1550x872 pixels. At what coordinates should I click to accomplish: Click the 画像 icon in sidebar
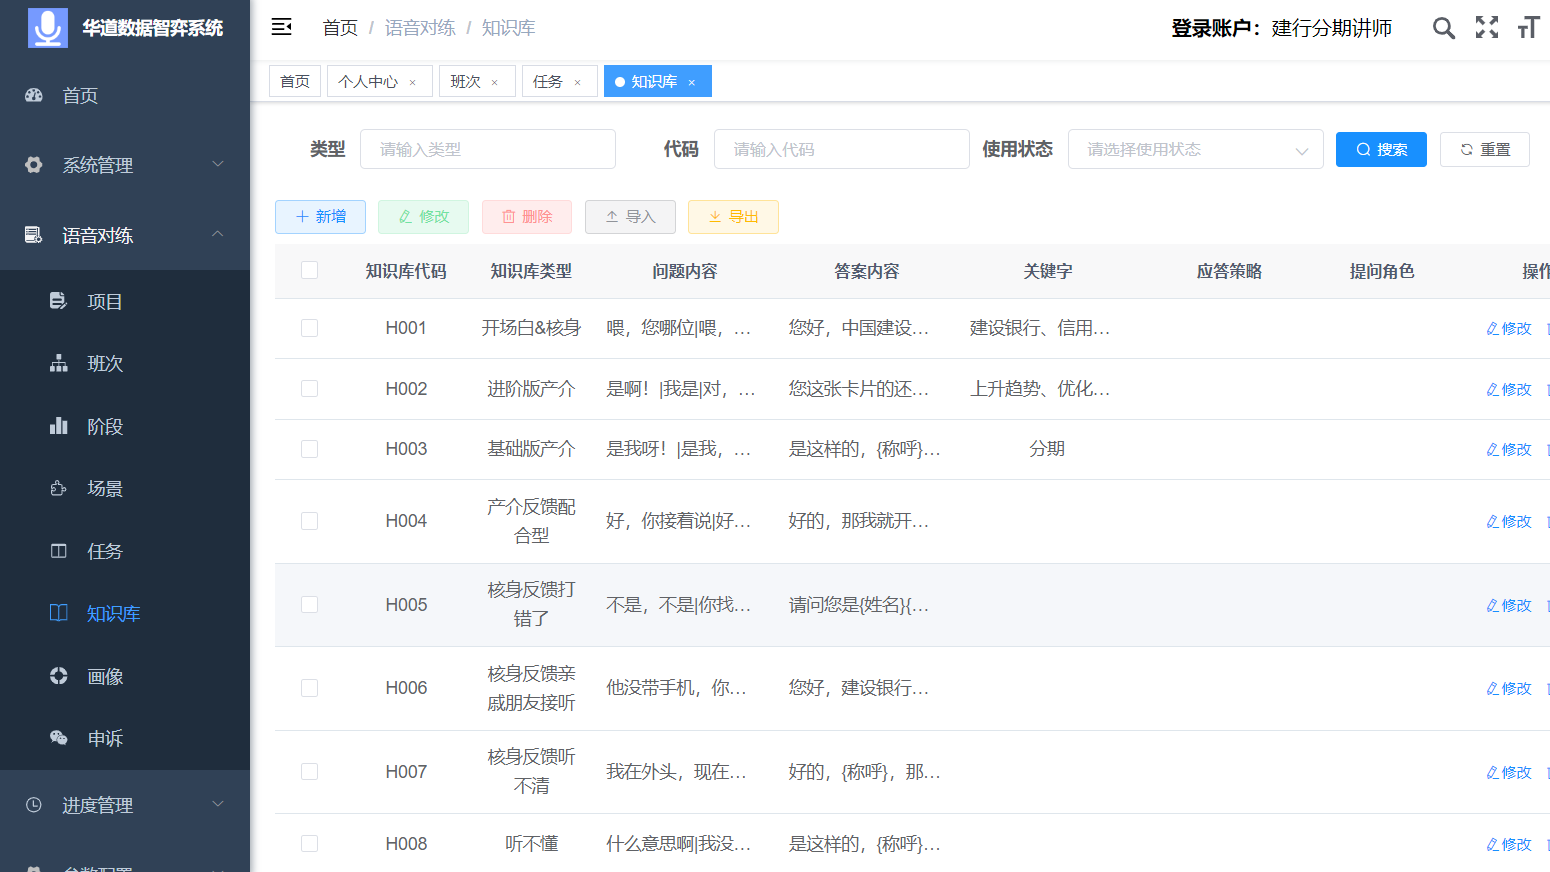pos(59,676)
